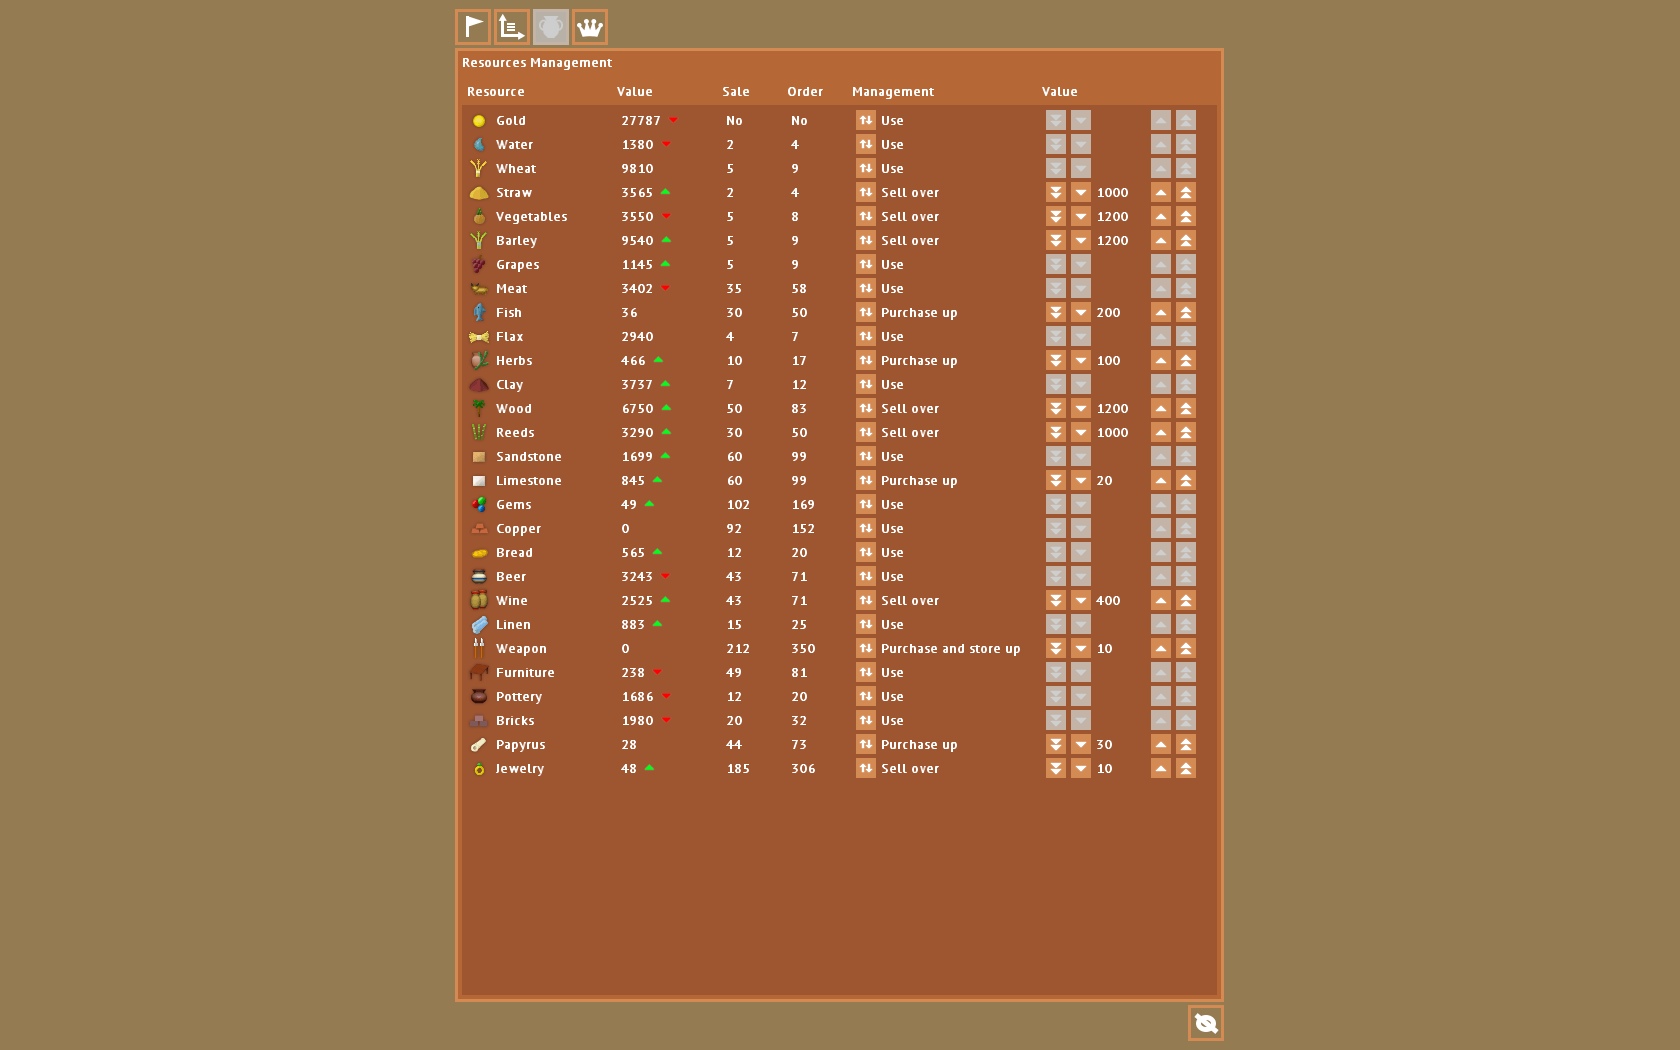Viewport: 1680px width, 1050px height.
Task: Select the vase resources tab icon
Action: 551,27
